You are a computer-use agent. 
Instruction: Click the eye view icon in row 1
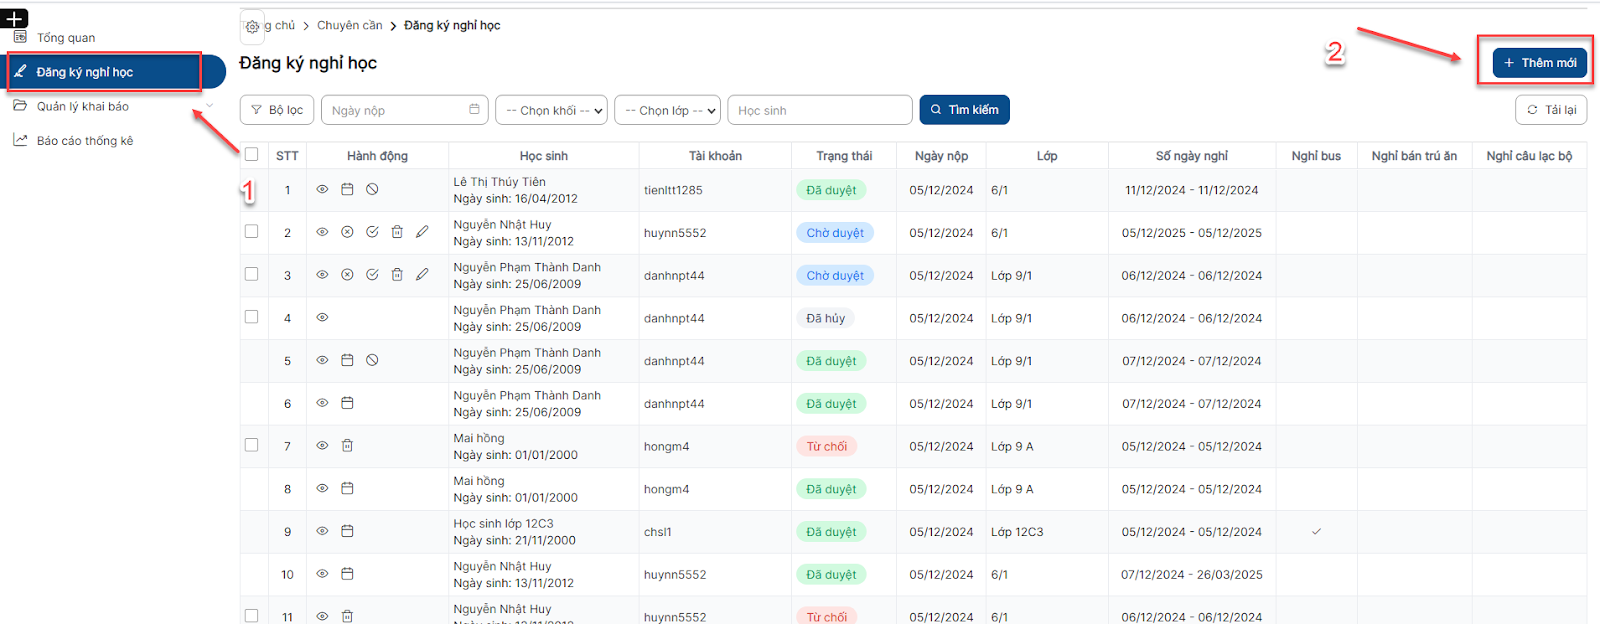point(322,189)
